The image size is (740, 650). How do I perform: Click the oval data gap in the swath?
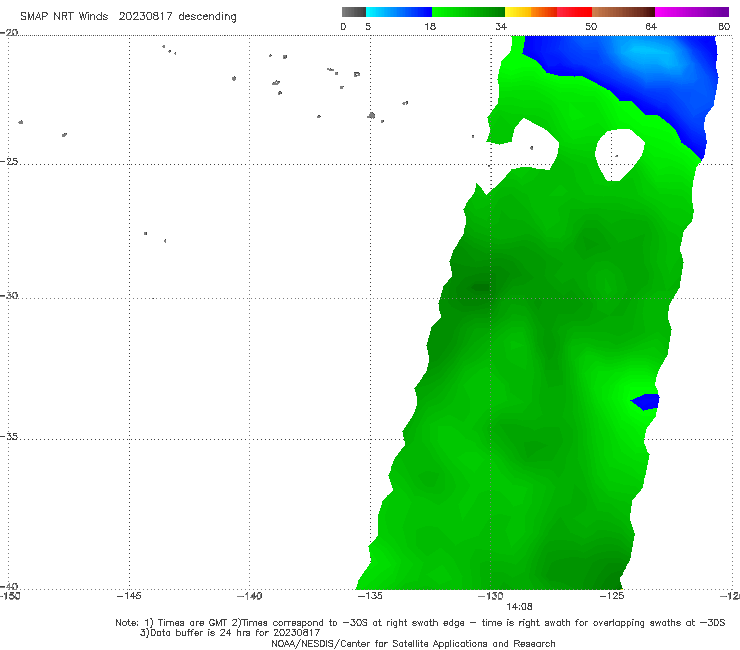[x=619, y=155]
